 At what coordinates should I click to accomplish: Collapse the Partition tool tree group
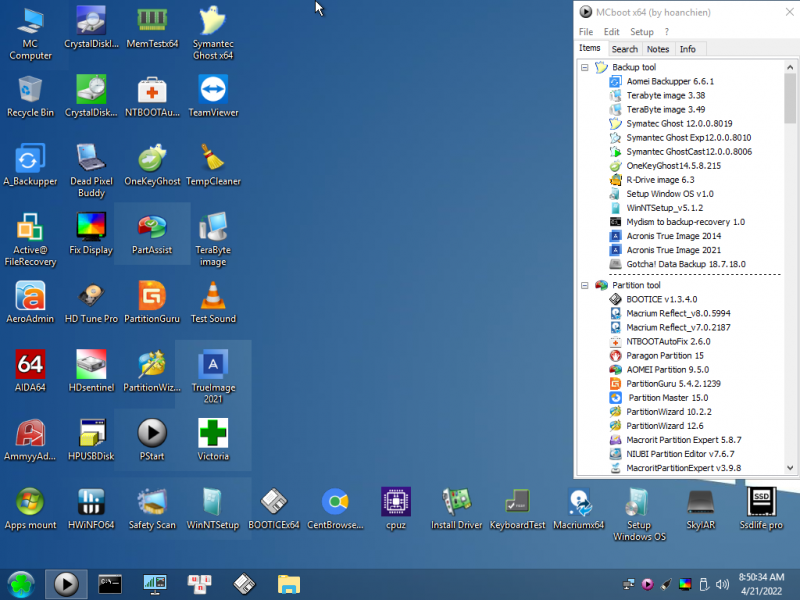tap(585, 285)
